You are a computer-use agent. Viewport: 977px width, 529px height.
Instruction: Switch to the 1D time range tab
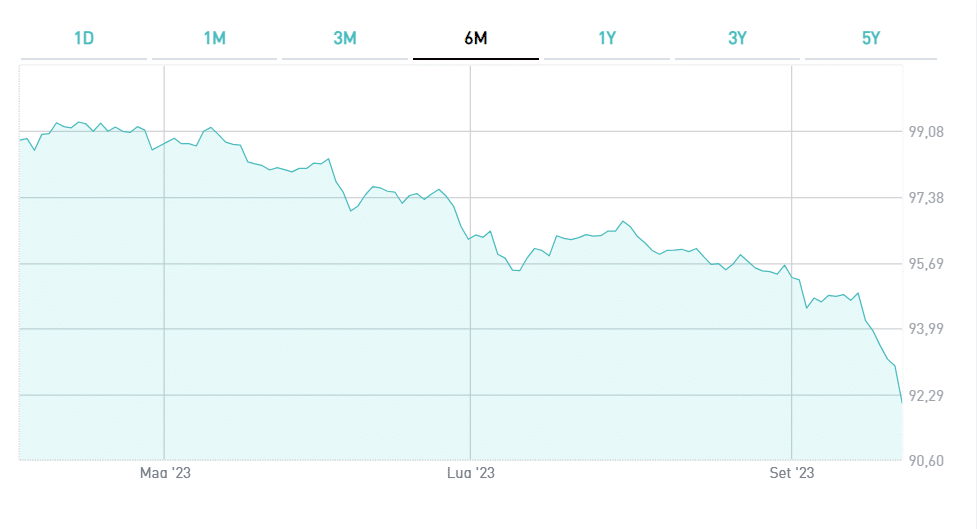coord(84,39)
